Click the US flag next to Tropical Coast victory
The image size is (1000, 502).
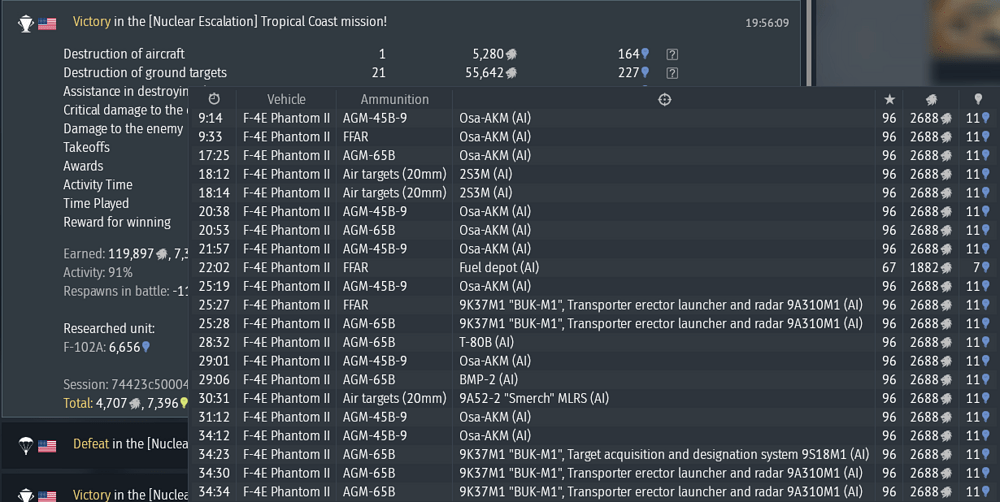click(x=47, y=24)
